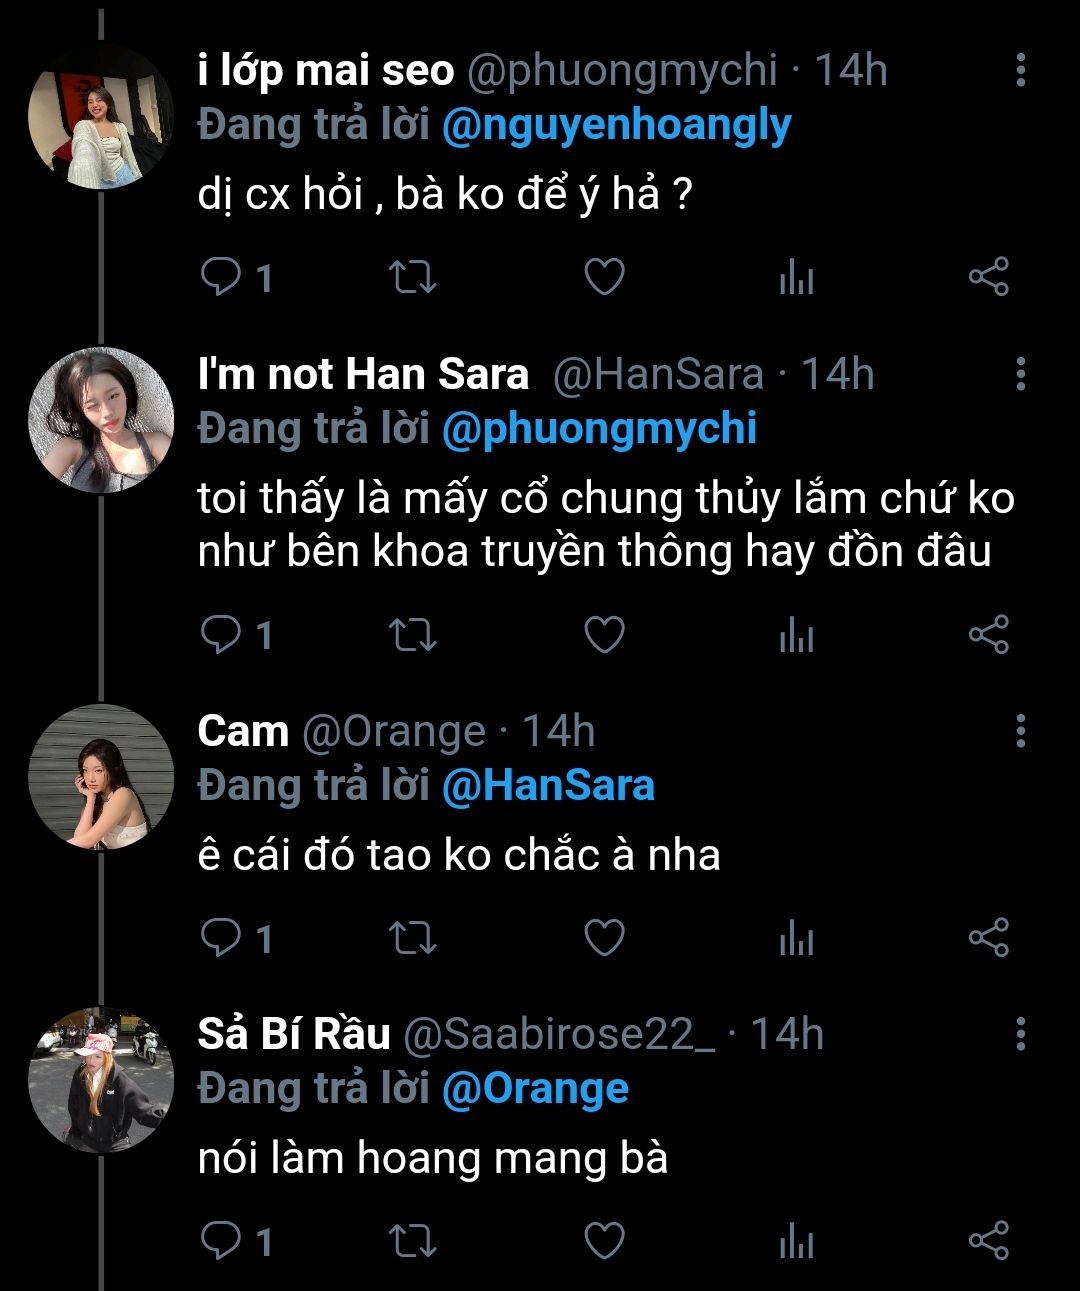Open the @phuongmychi mention link
1080x1291 pixels.
click(x=598, y=429)
